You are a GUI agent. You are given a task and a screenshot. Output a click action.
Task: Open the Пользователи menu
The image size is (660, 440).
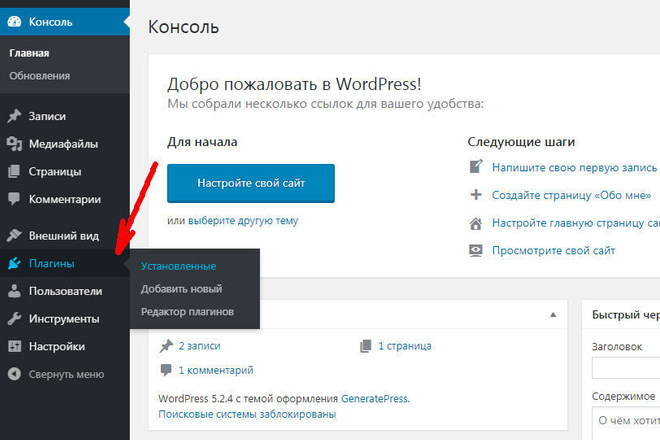65,291
